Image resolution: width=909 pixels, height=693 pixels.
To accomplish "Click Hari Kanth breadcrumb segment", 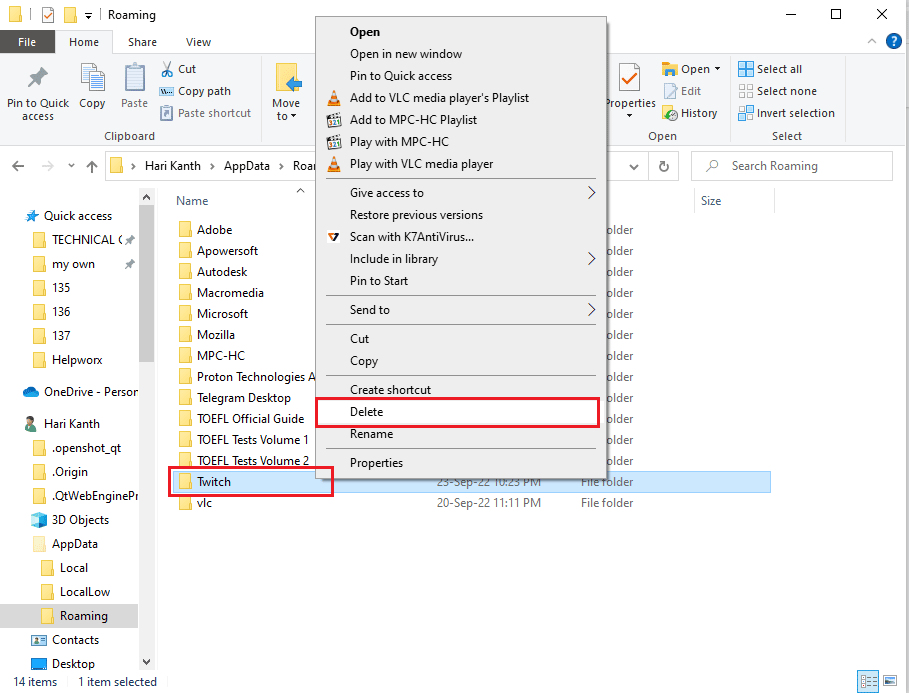I will (x=172, y=166).
